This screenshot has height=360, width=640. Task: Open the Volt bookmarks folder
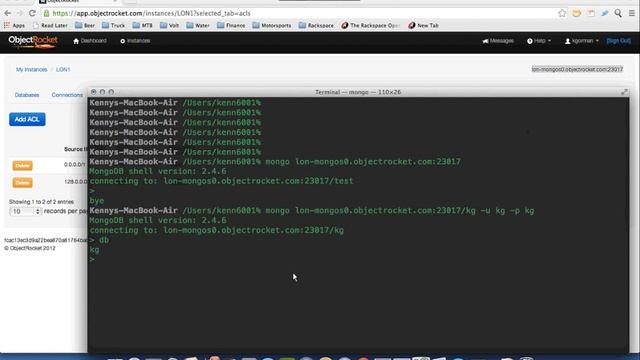pos(169,25)
